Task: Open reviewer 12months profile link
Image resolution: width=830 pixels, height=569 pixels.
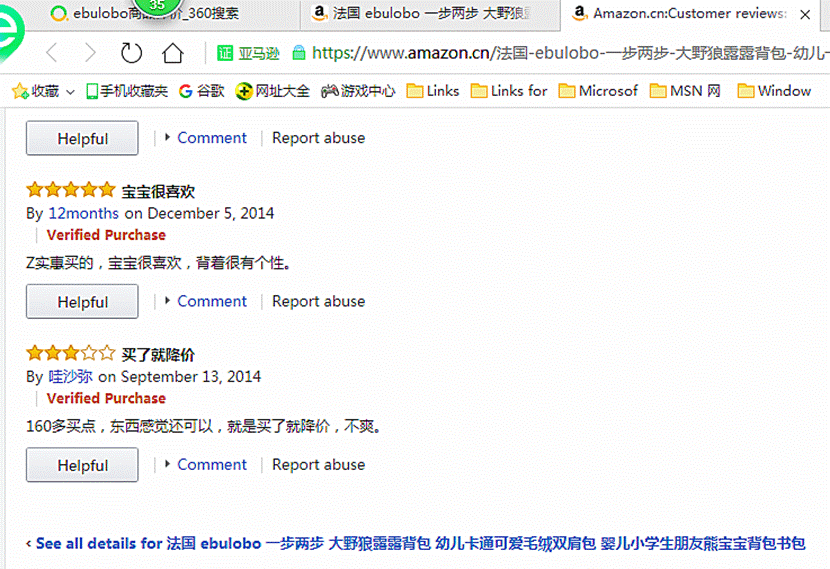Action: 83,213
